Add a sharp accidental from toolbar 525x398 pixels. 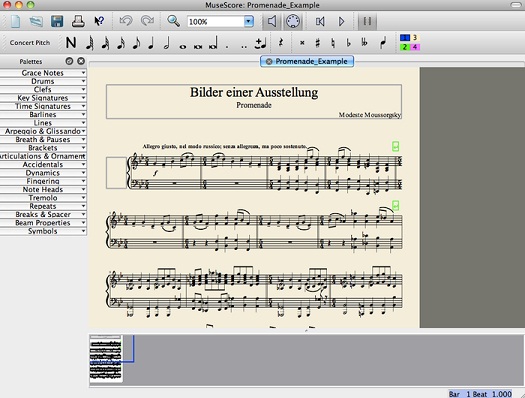317,43
